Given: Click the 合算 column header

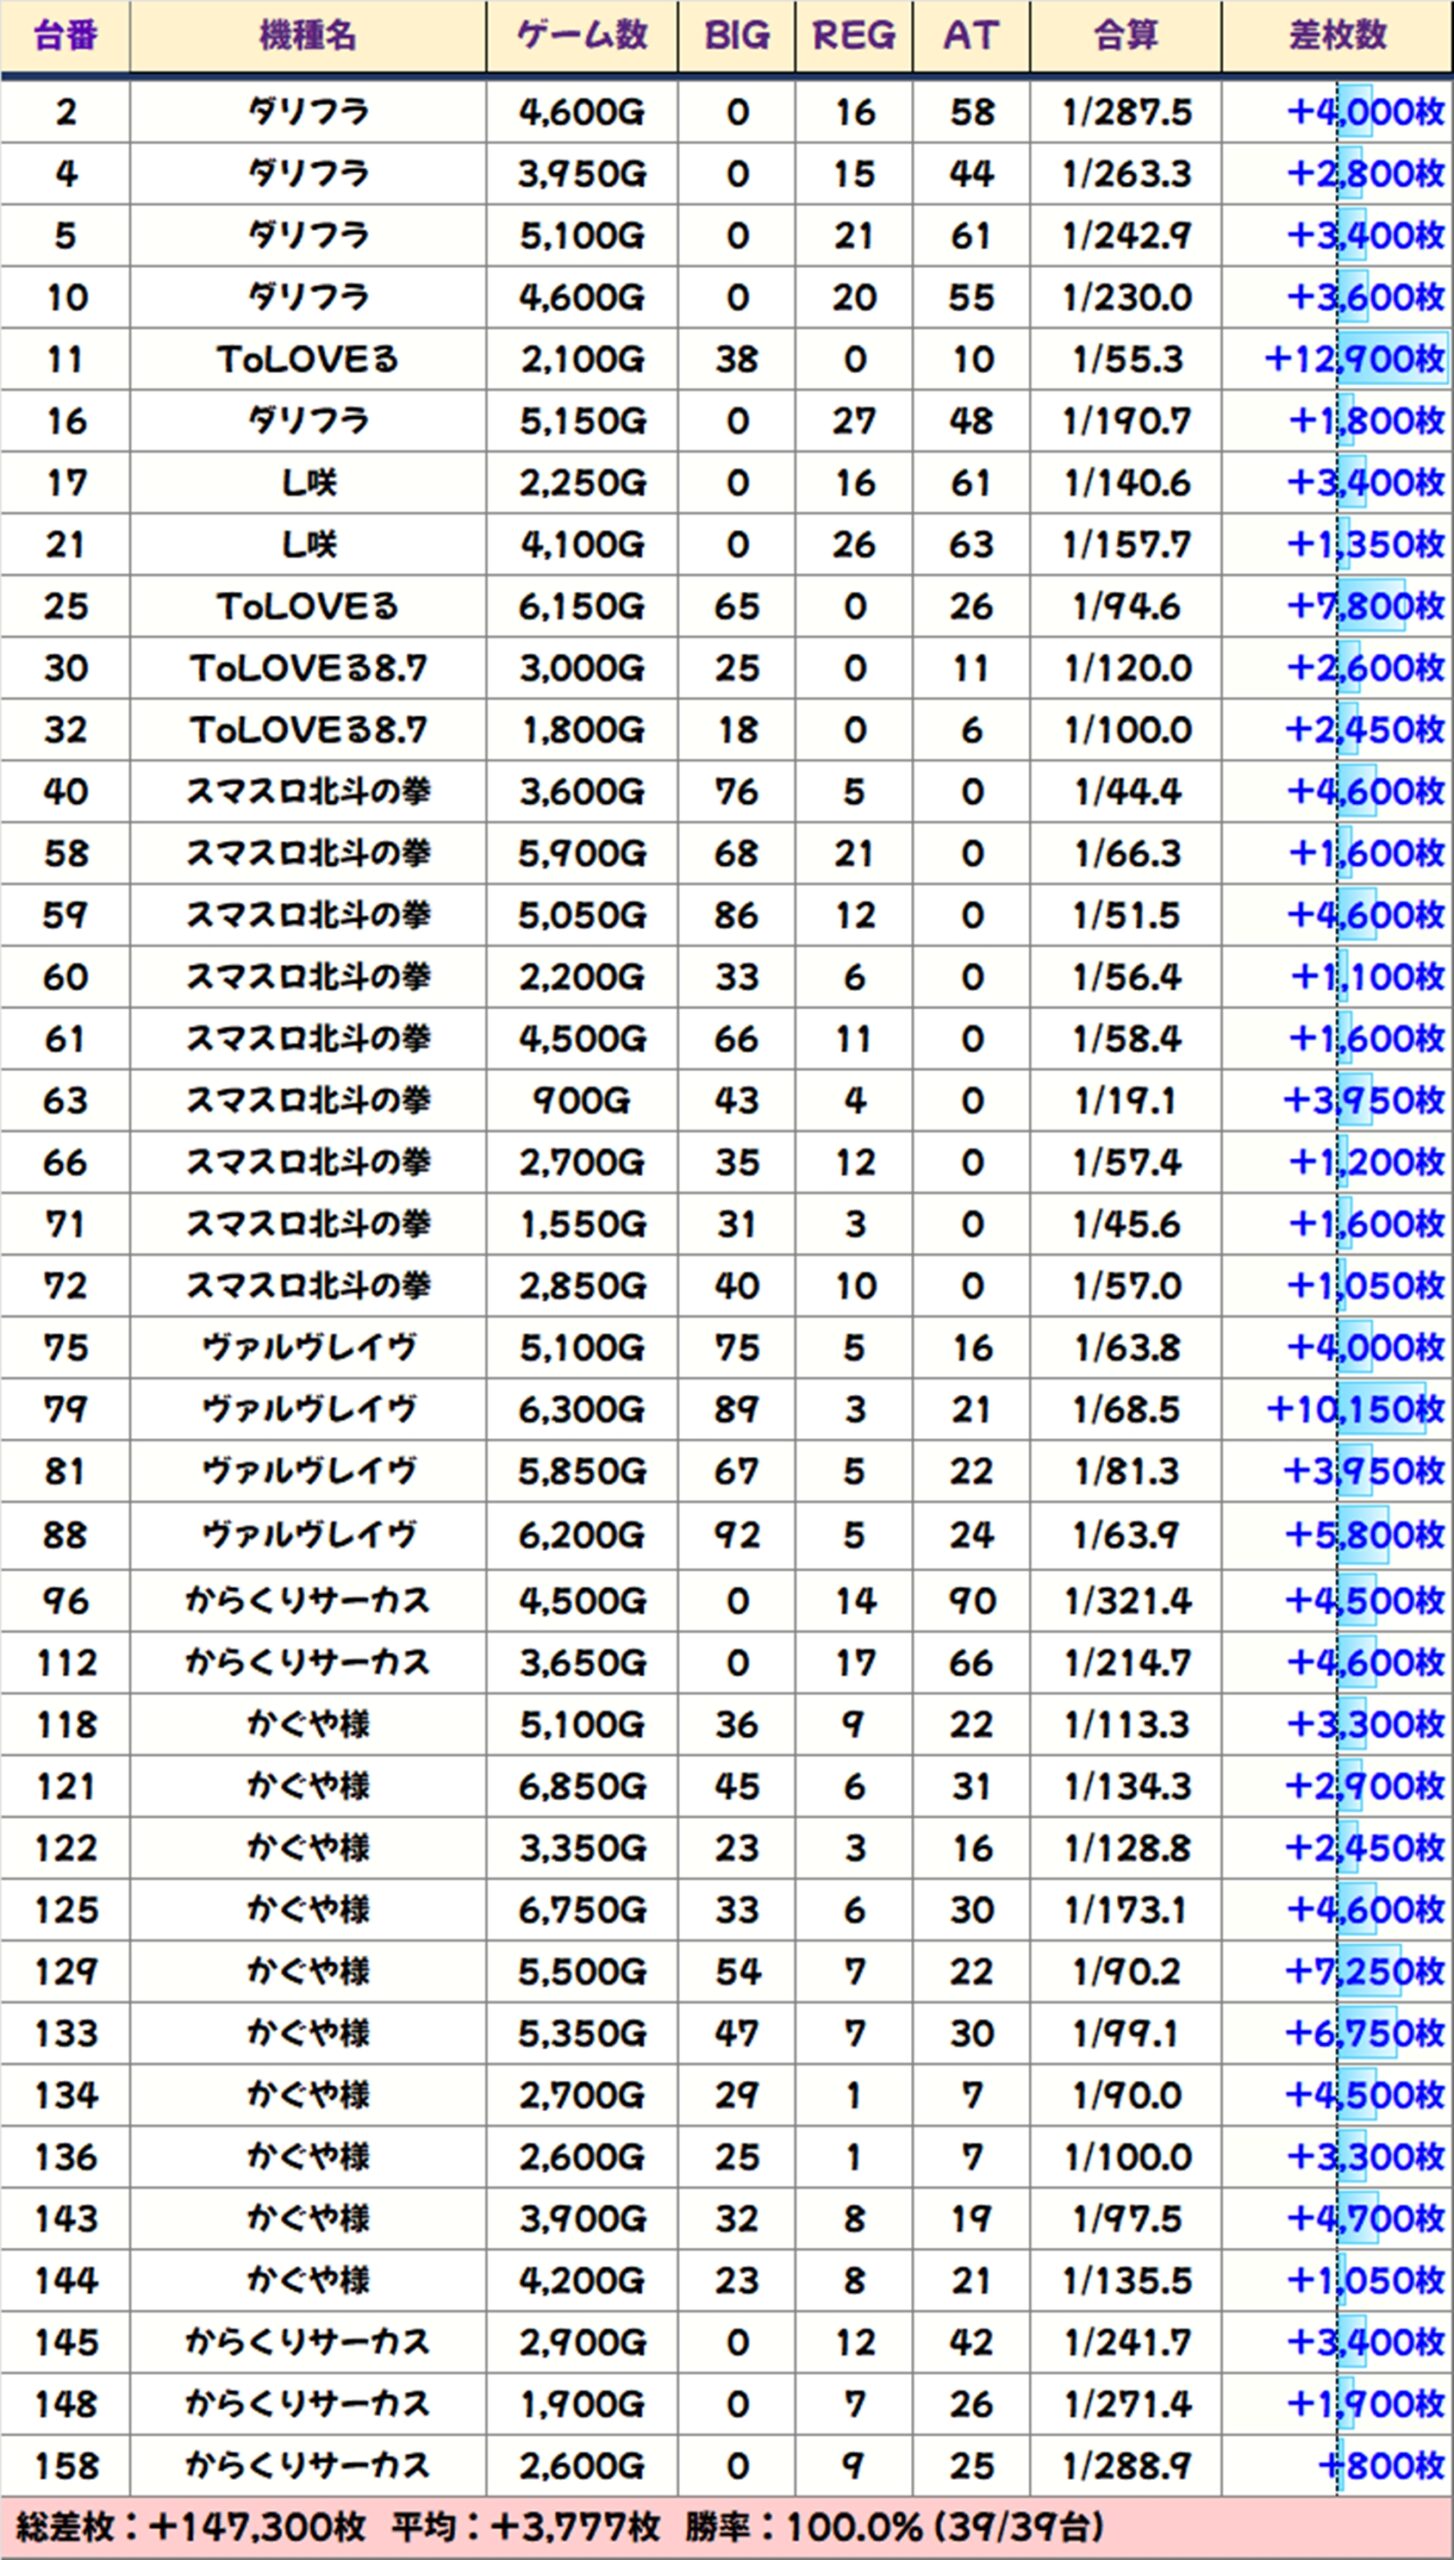Looking at the screenshot, I should tap(1126, 36).
